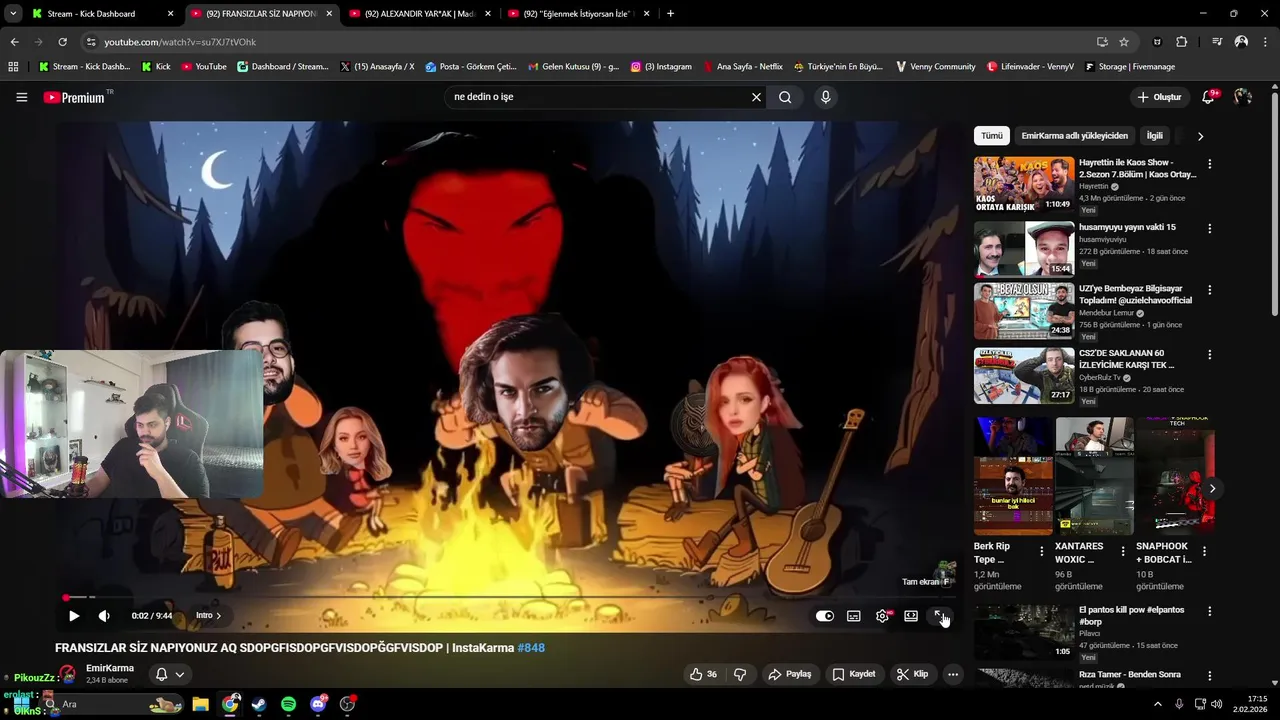Switch to theater mode view

911,616
